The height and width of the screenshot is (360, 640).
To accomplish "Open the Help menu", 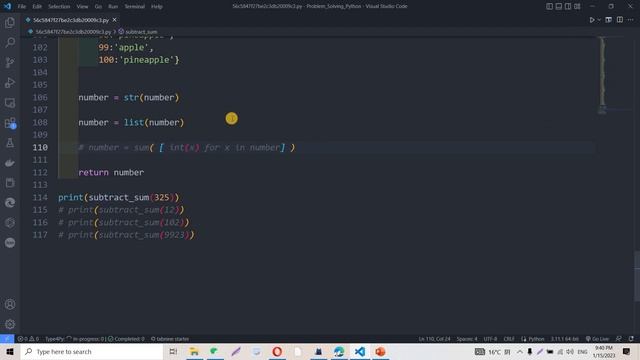I will point(157,7).
